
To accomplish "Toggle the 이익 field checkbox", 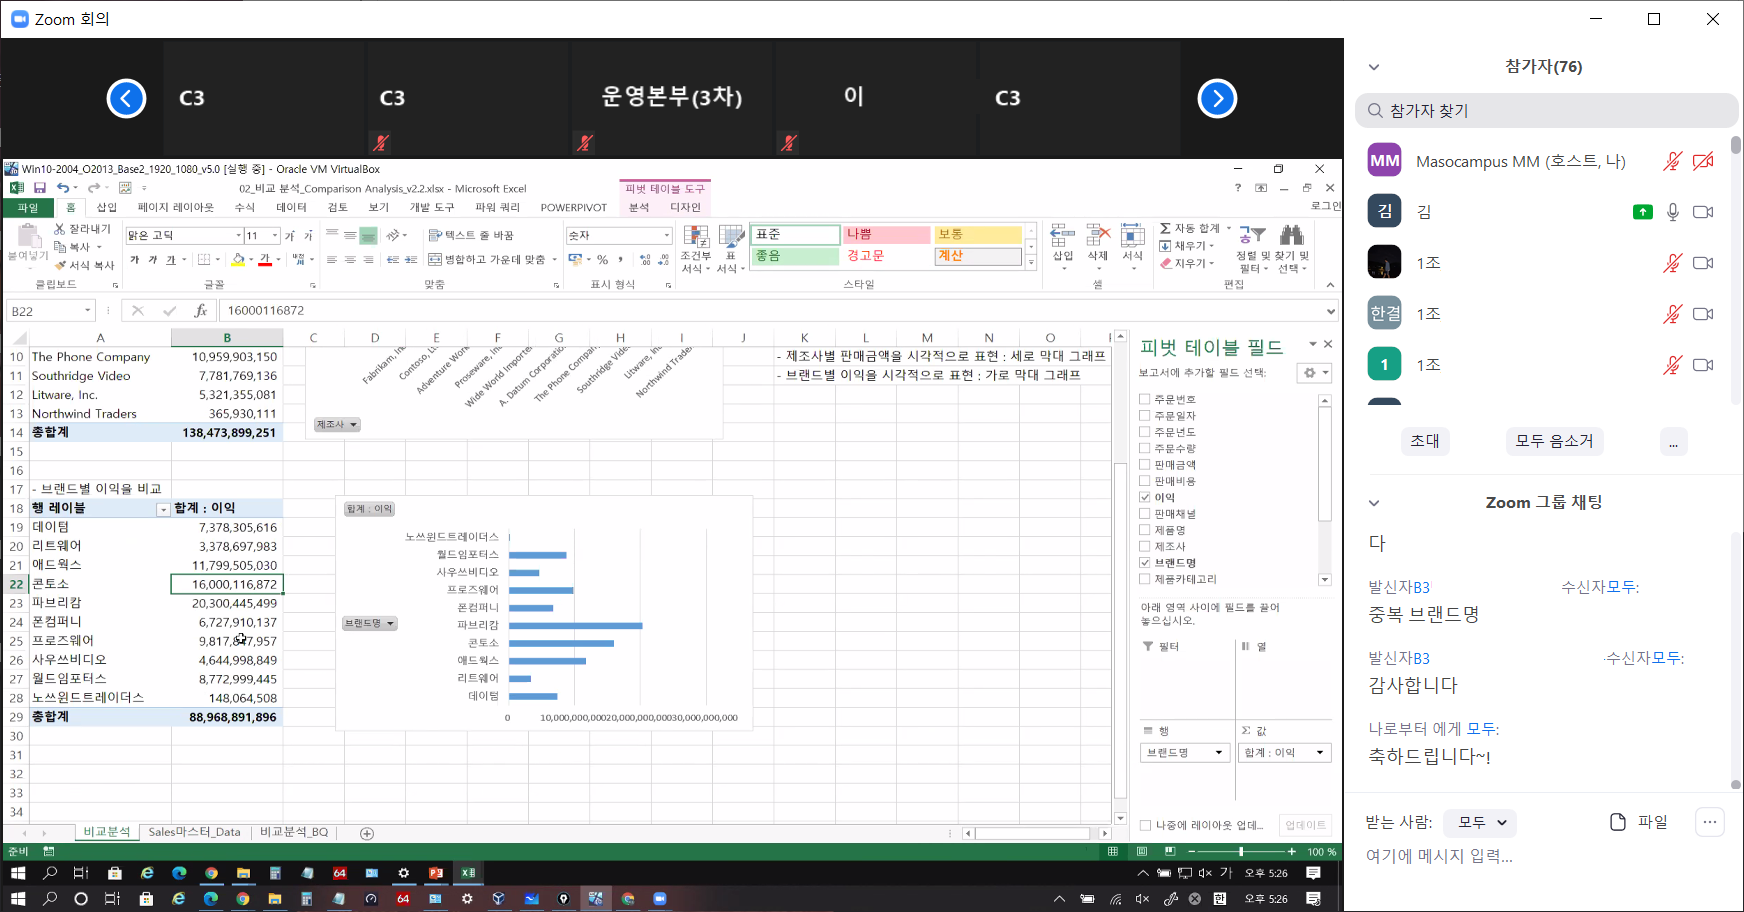I will tap(1145, 497).
